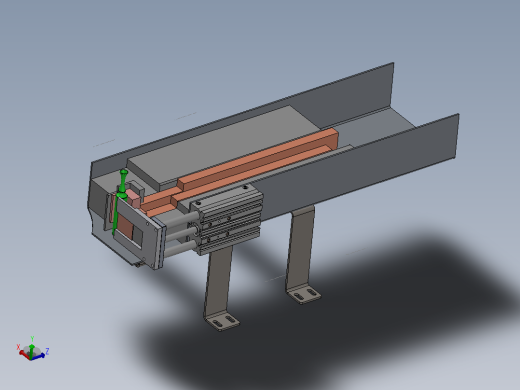Click the red X axis of the orientation triad
Viewport: 520px width, 390px height.
click(x=25, y=354)
